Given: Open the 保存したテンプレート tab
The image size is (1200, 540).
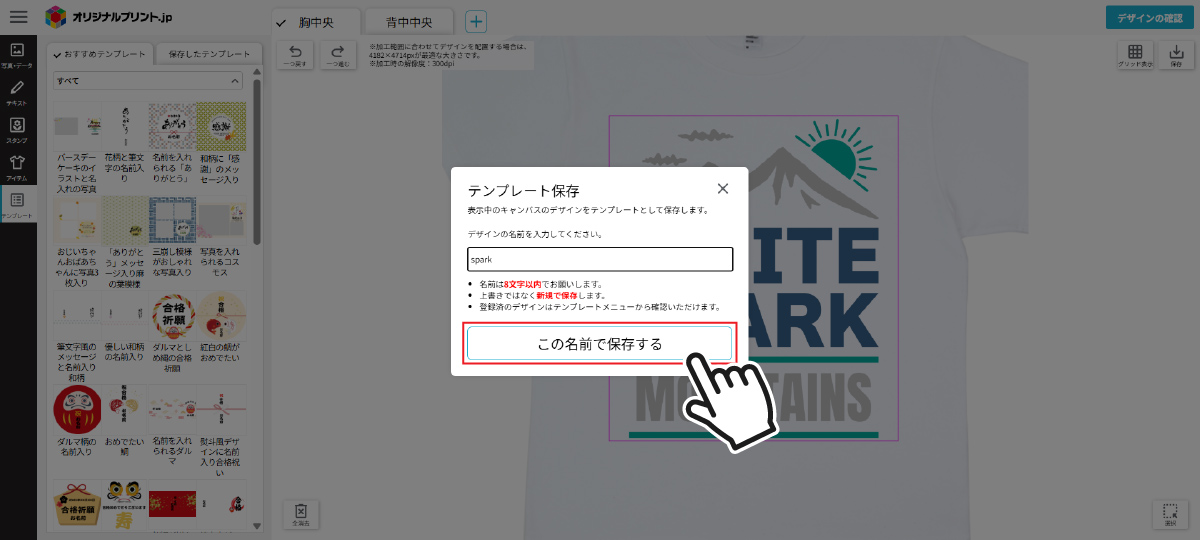Looking at the screenshot, I should coord(210,54).
